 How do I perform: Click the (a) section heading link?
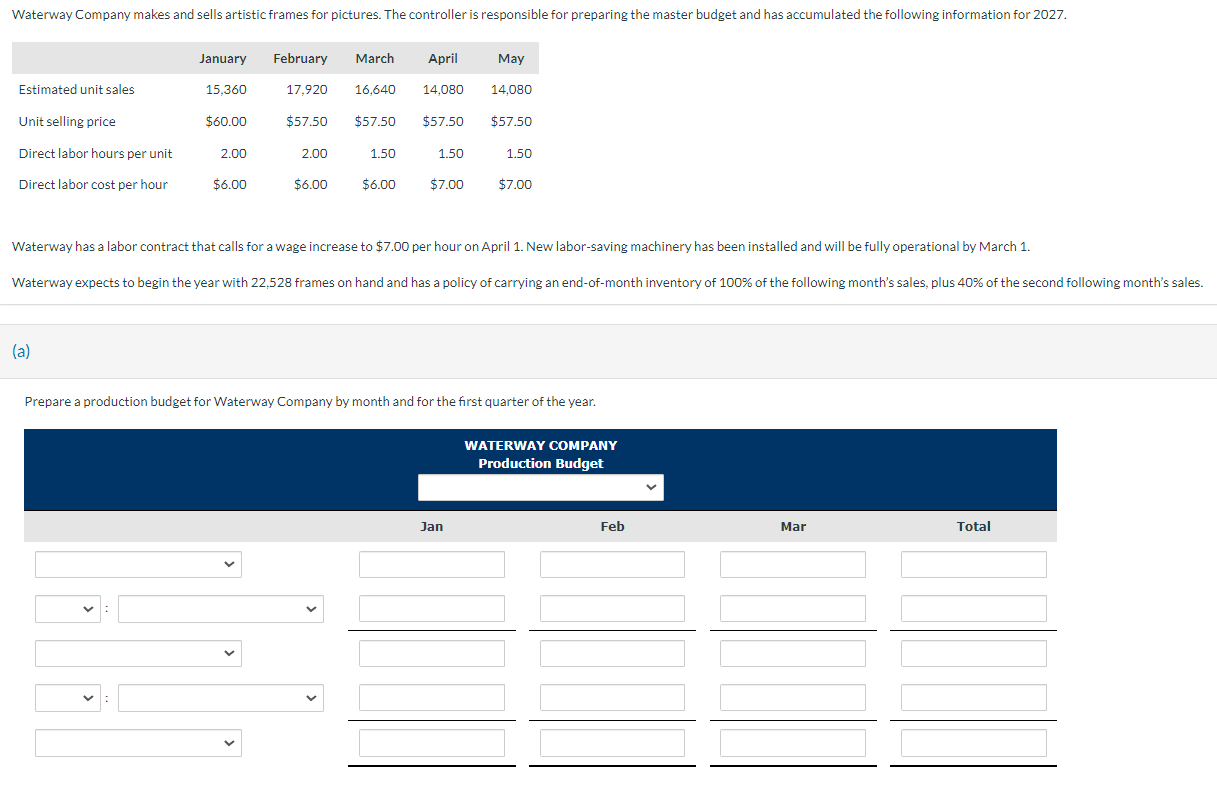18,351
